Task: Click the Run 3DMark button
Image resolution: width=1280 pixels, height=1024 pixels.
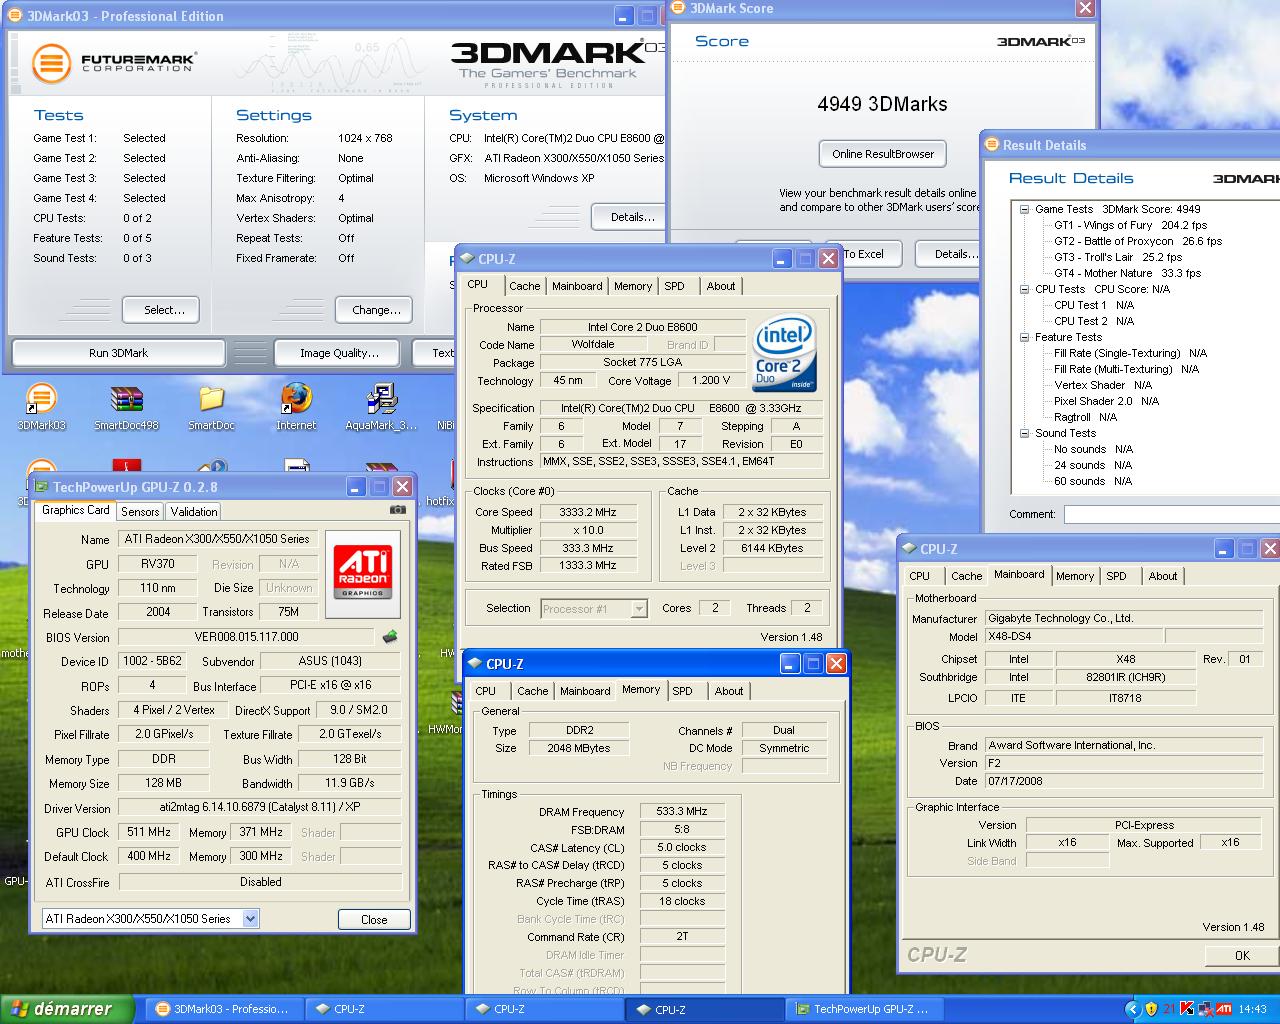Action: (118, 353)
